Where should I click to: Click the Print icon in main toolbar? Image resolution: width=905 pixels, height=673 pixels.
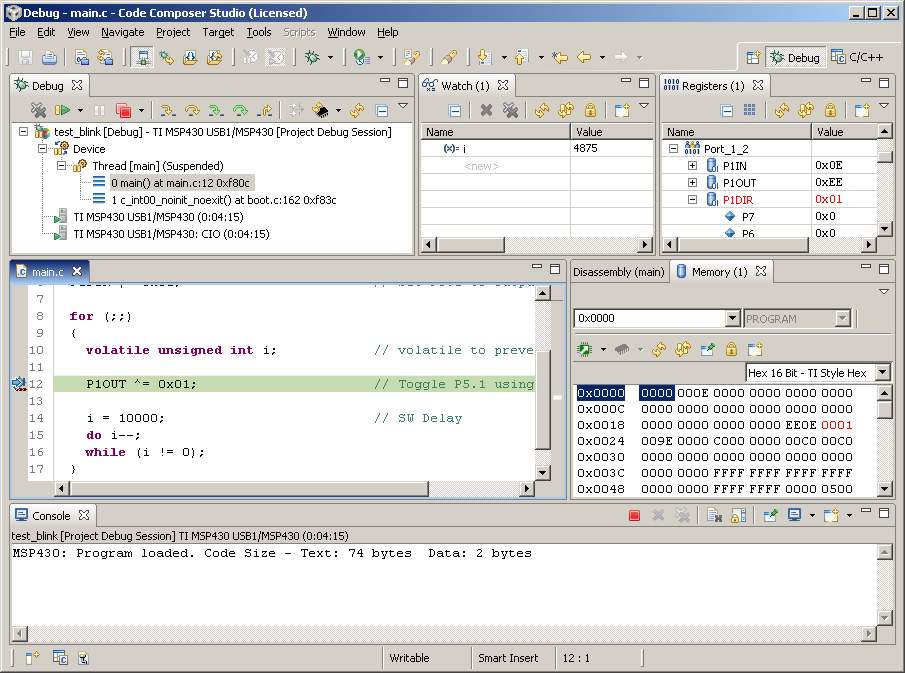(50, 57)
